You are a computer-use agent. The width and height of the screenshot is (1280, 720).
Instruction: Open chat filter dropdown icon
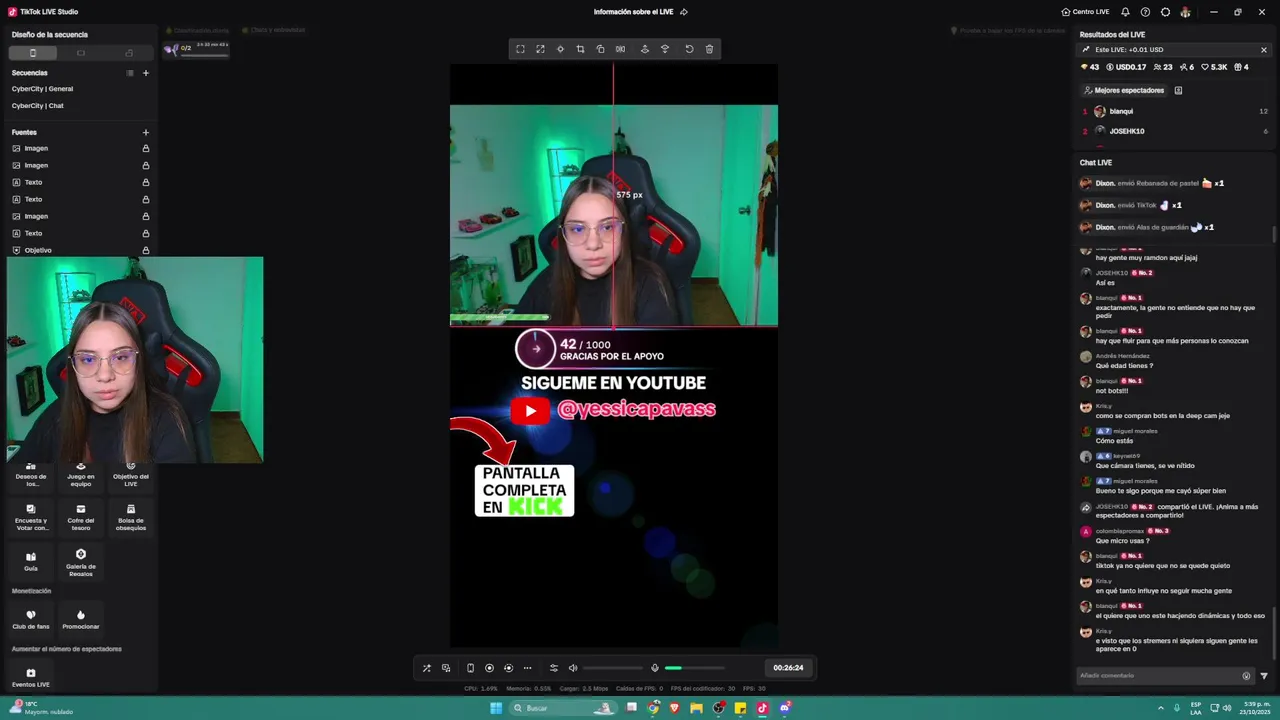coord(1264,676)
